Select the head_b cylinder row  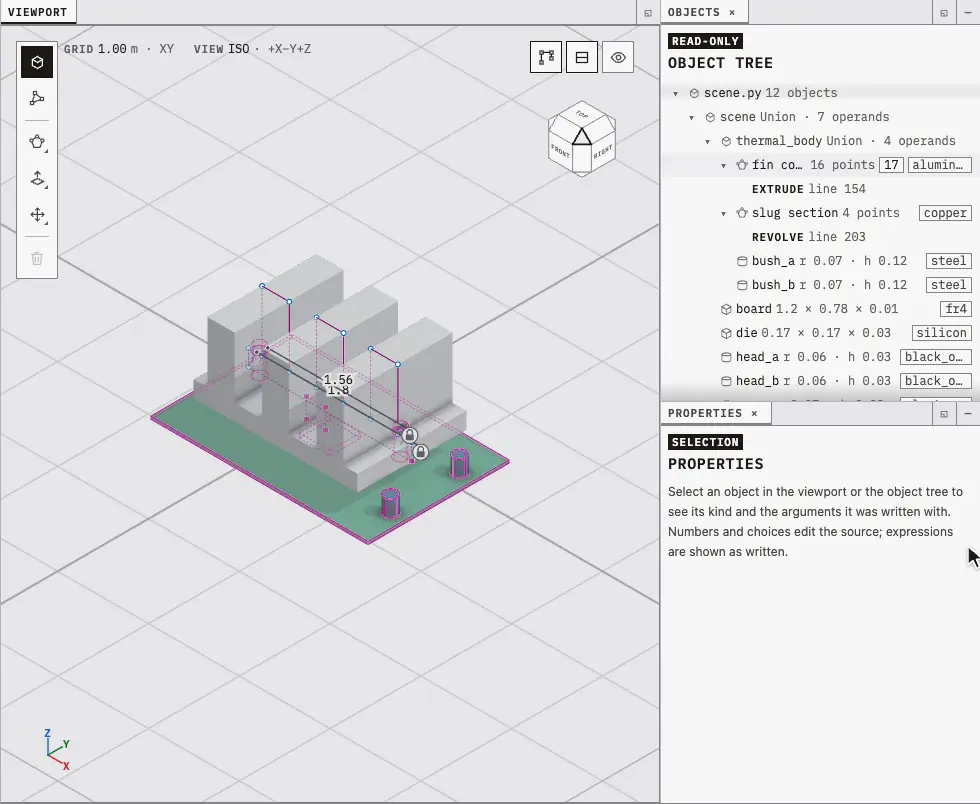820,381
